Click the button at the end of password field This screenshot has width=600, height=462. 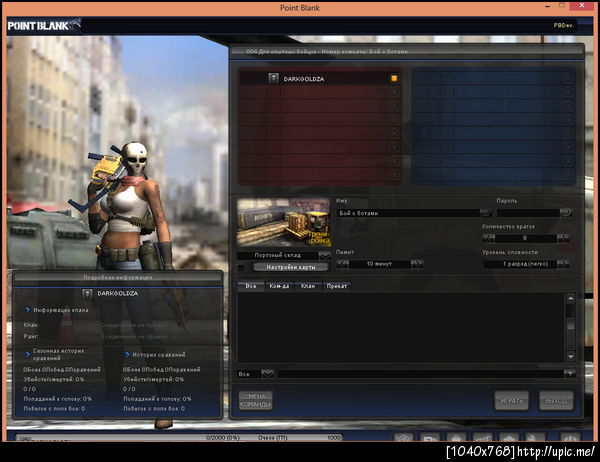pyautogui.click(x=566, y=212)
